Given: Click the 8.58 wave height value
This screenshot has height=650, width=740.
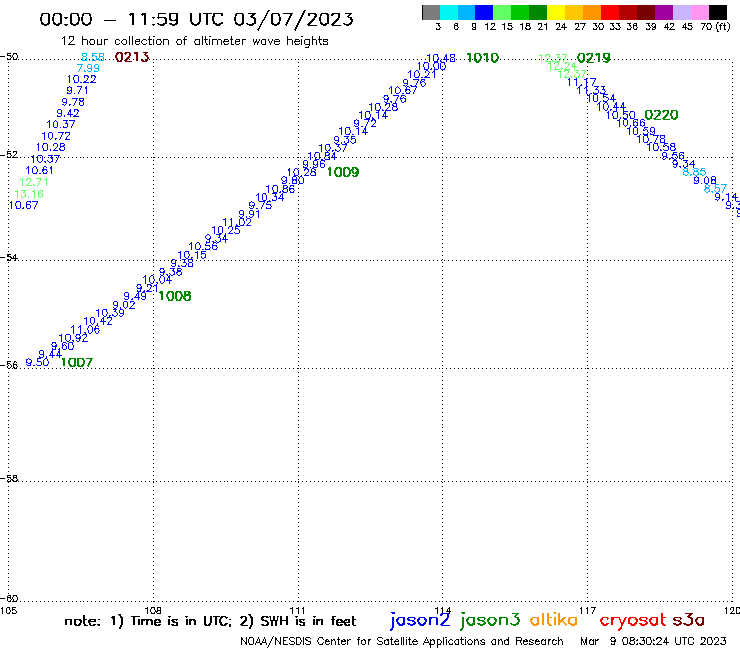Looking at the screenshot, I should pos(93,57).
